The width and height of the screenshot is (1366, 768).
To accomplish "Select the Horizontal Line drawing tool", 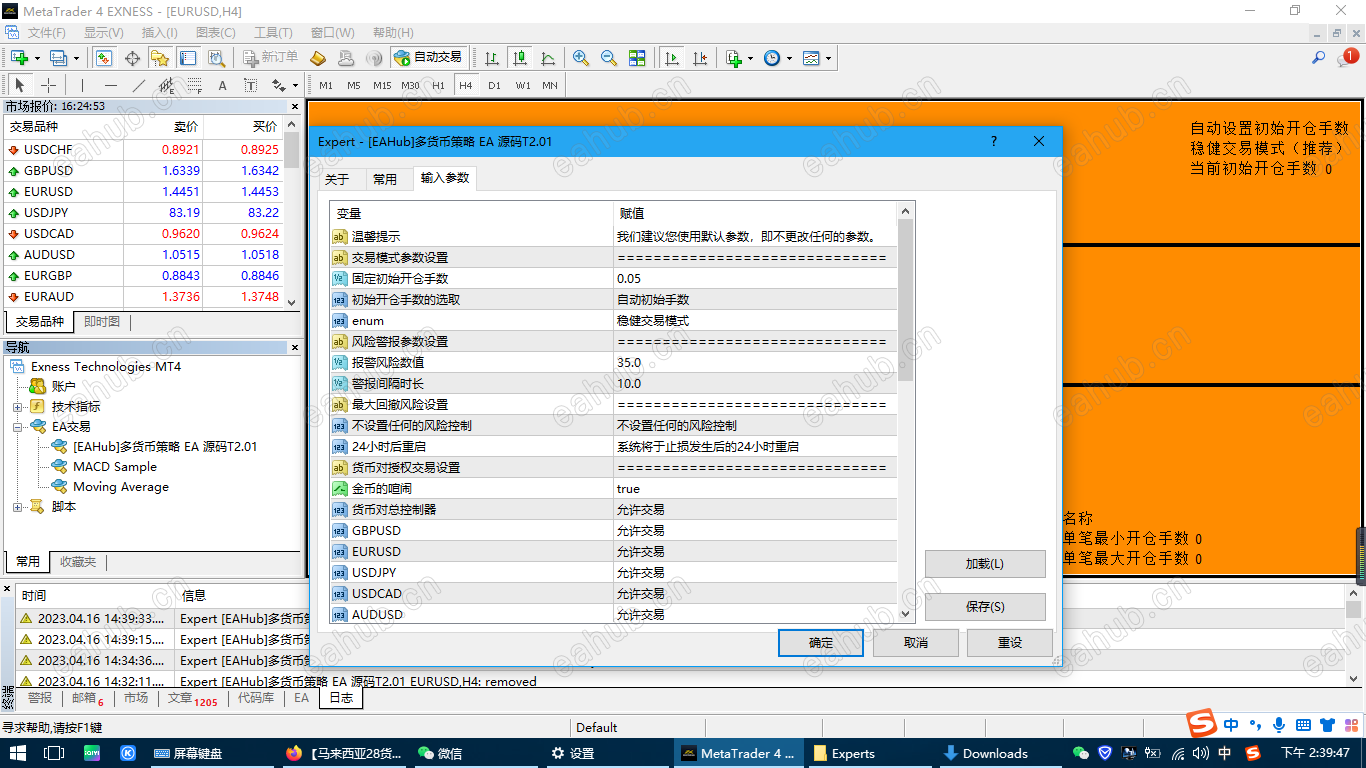I will [111, 85].
